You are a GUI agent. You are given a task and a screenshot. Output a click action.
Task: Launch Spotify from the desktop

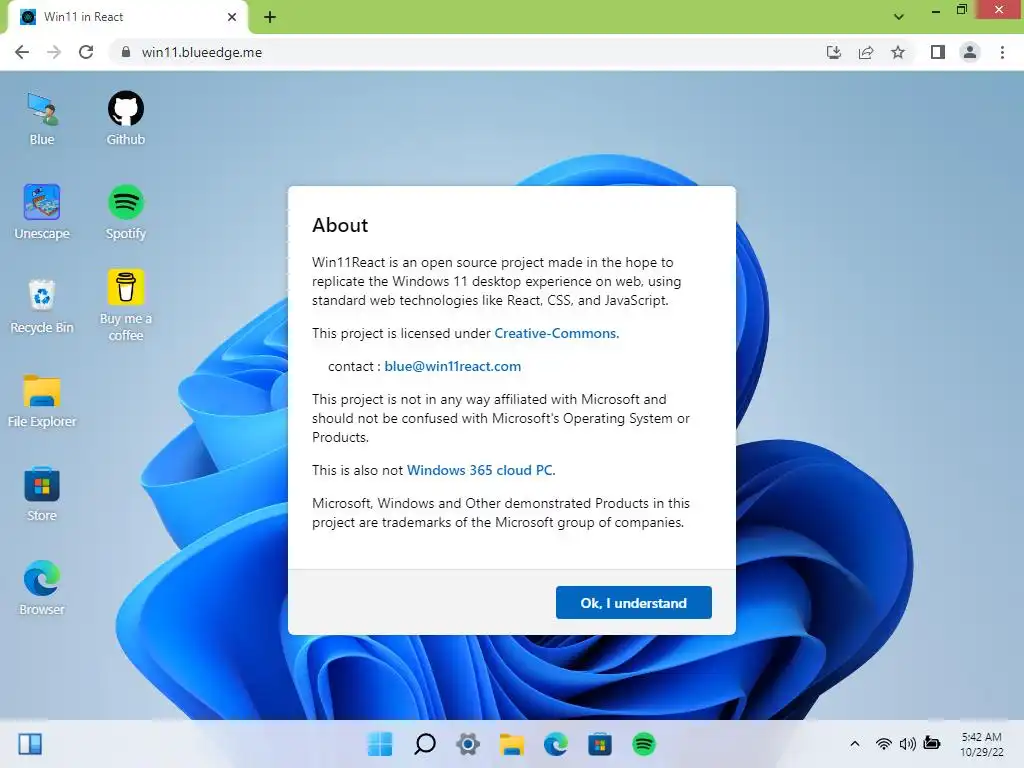(x=125, y=212)
